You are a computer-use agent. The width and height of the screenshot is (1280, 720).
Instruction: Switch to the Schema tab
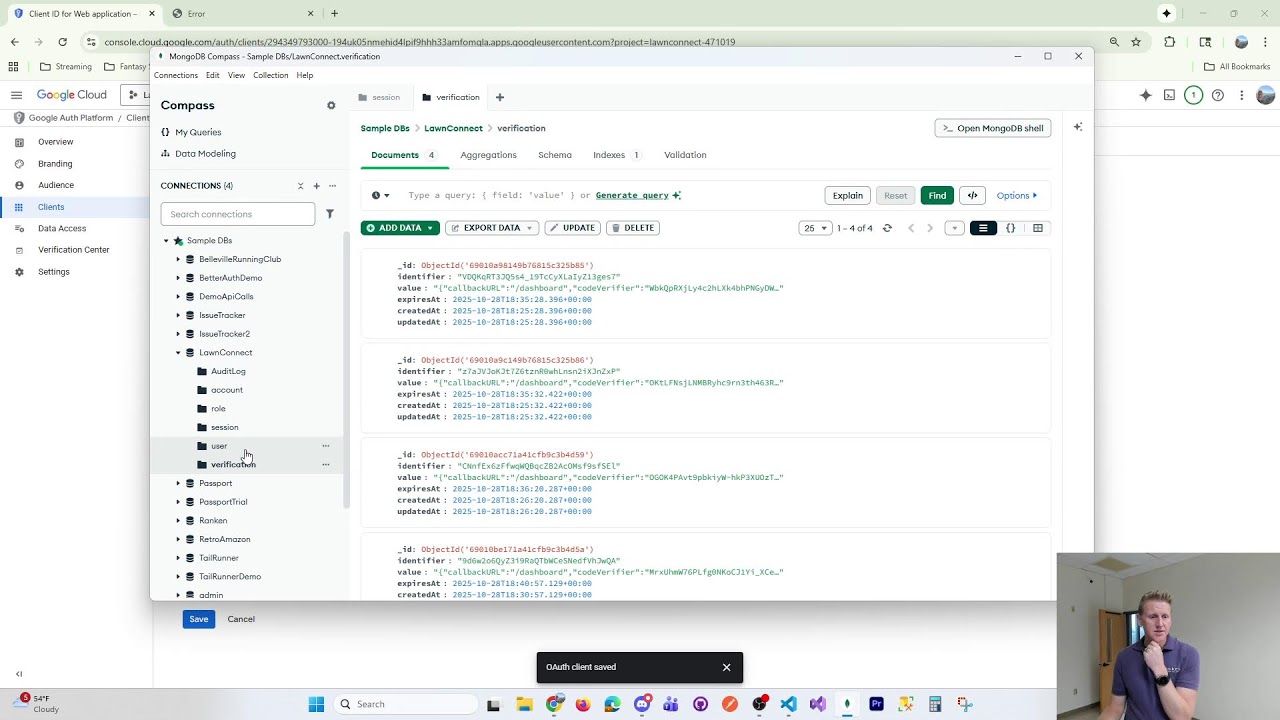tap(555, 155)
